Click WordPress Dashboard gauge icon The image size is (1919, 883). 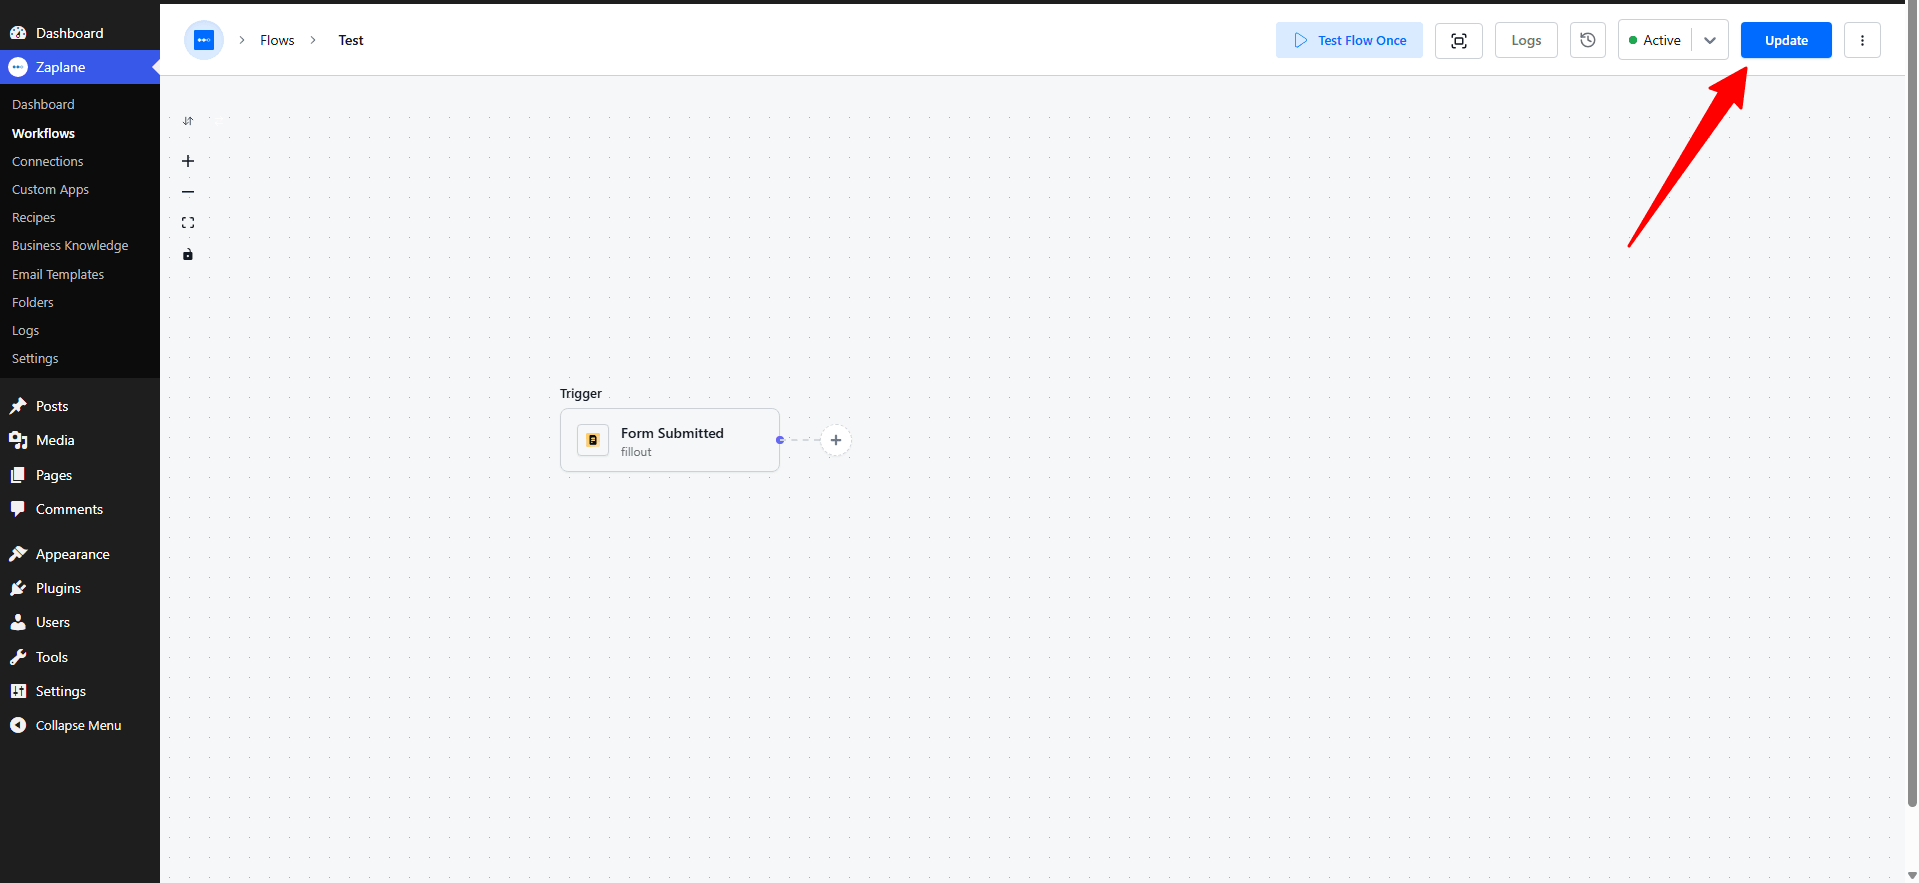click(18, 33)
